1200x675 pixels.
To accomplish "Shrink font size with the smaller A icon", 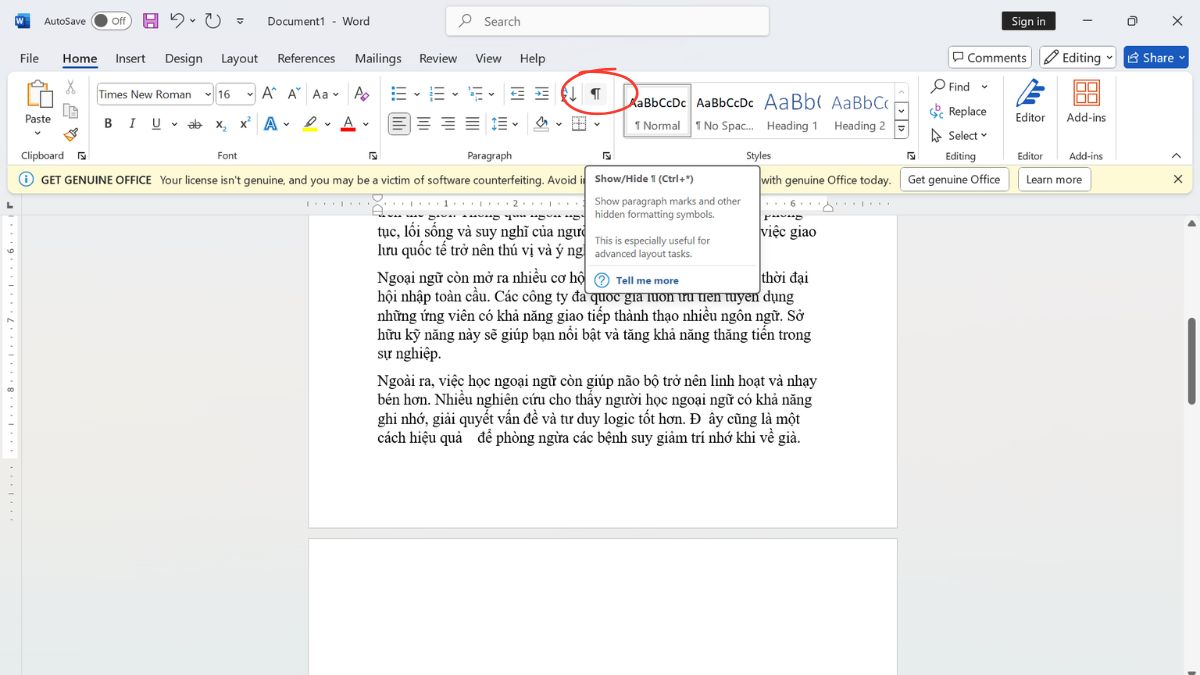I will [x=294, y=94].
